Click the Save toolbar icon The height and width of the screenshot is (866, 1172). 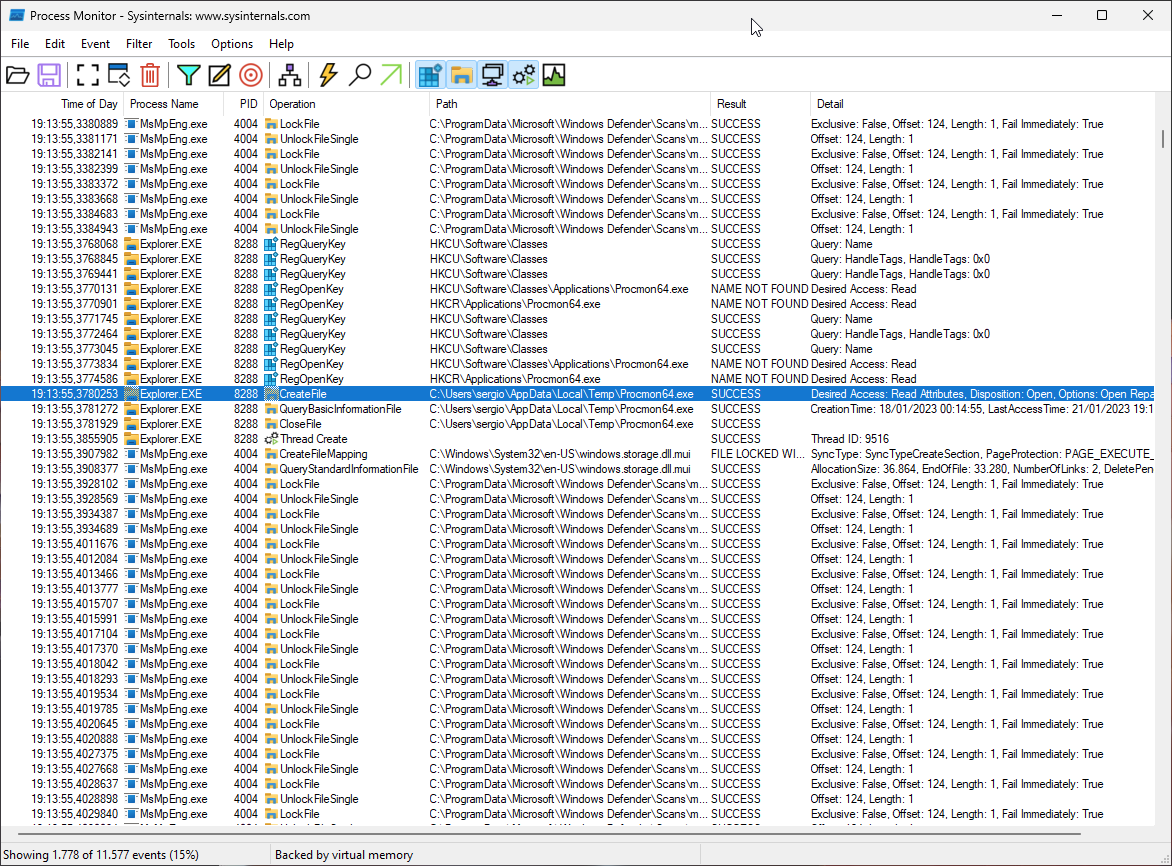(49, 75)
